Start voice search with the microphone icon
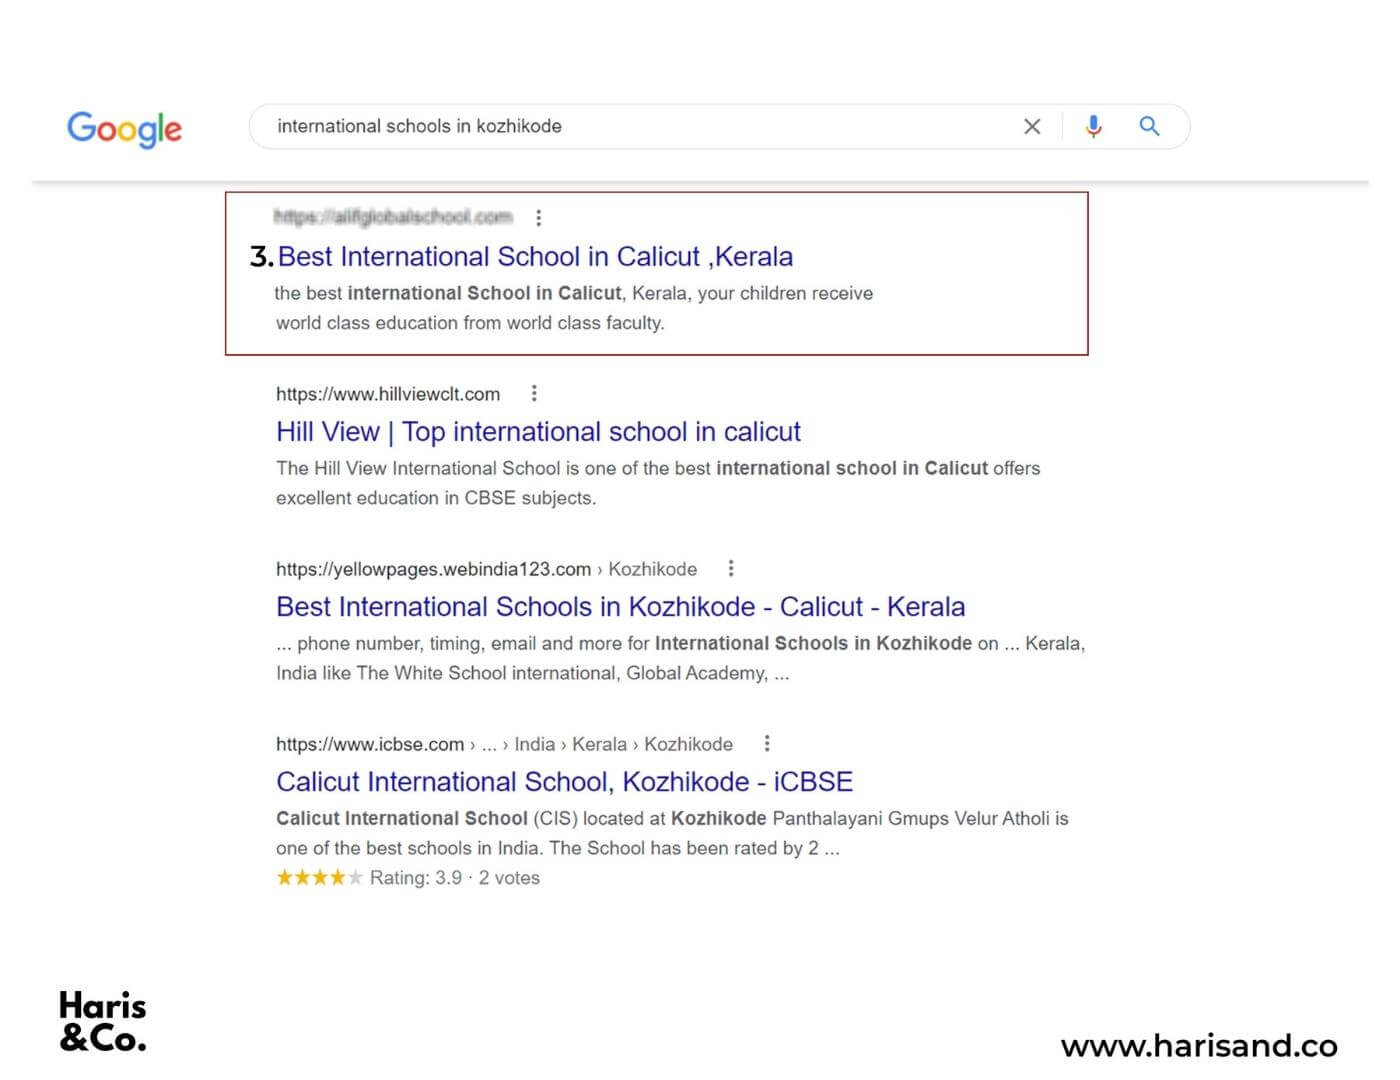Screen dimensions: 1400x1080 coord(1094,126)
